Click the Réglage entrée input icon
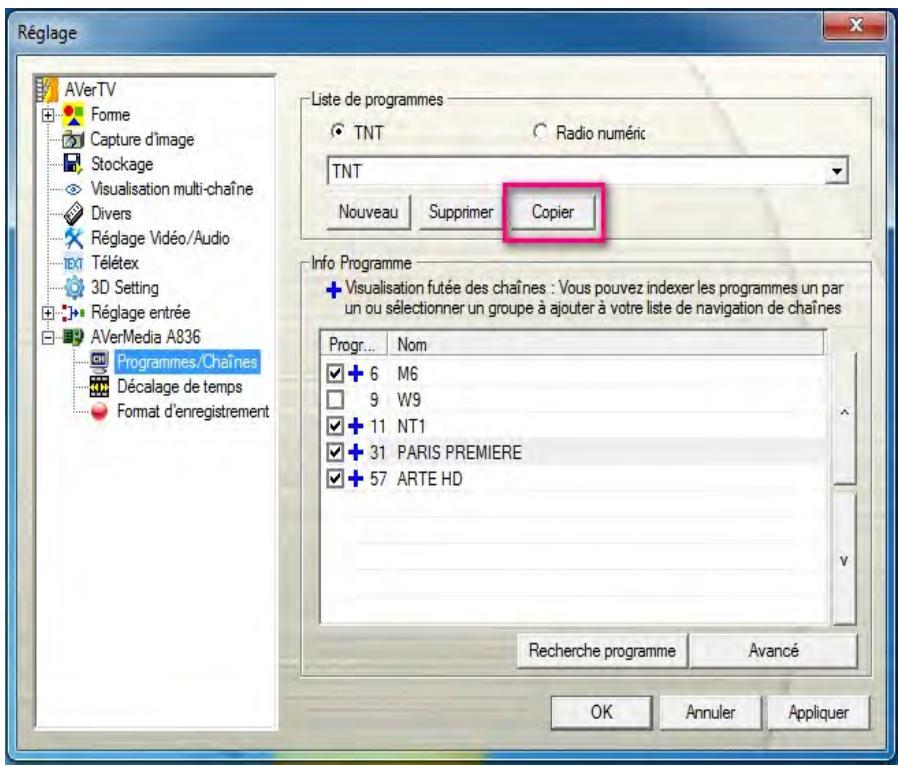 pos(73,313)
